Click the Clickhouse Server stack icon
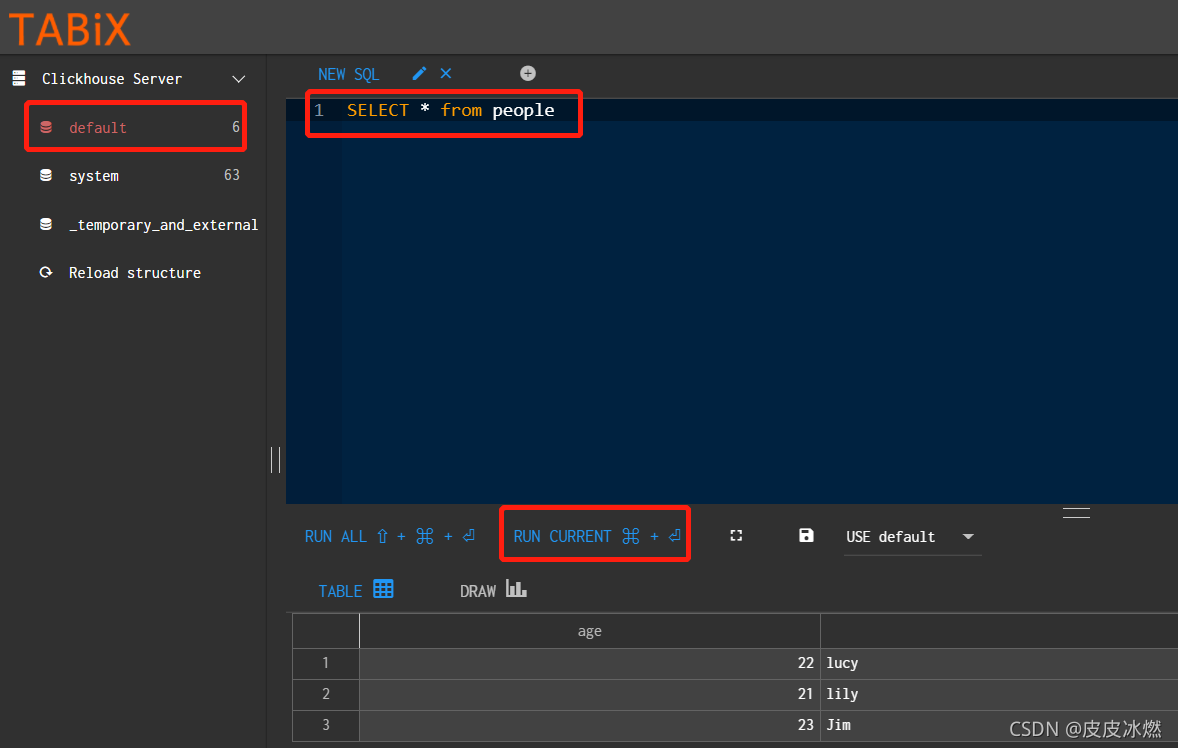Screen dimensions: 1178x748 tap(19, 78)
